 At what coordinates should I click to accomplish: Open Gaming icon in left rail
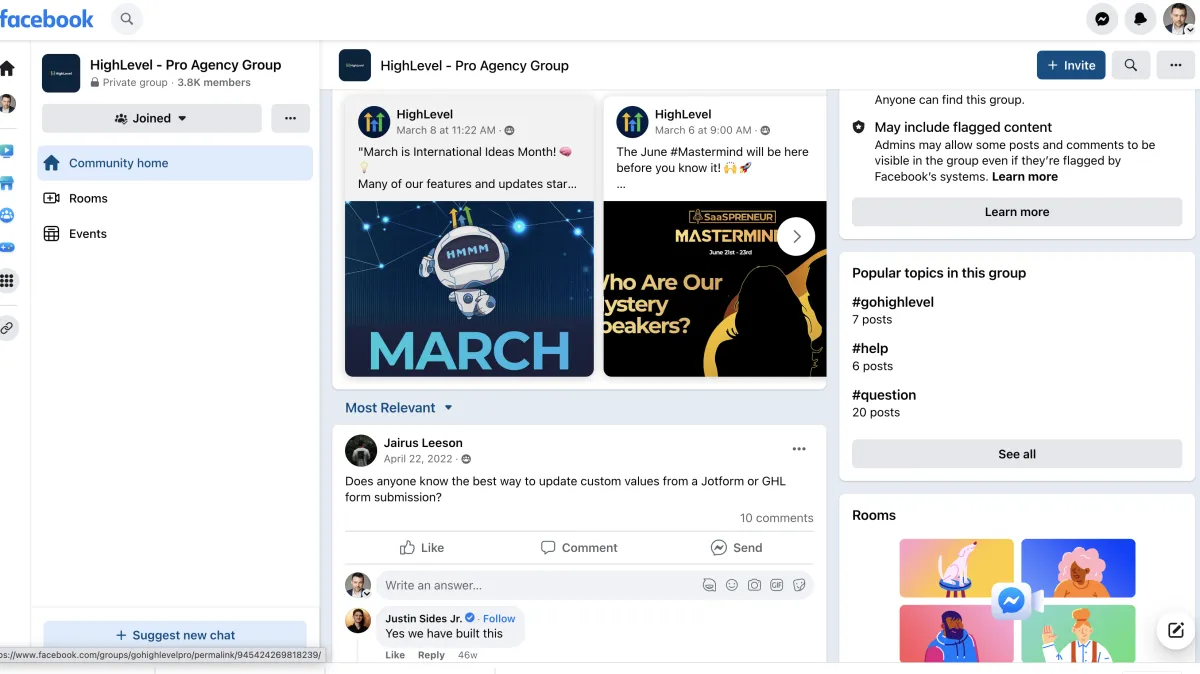(x=7, y=247)
